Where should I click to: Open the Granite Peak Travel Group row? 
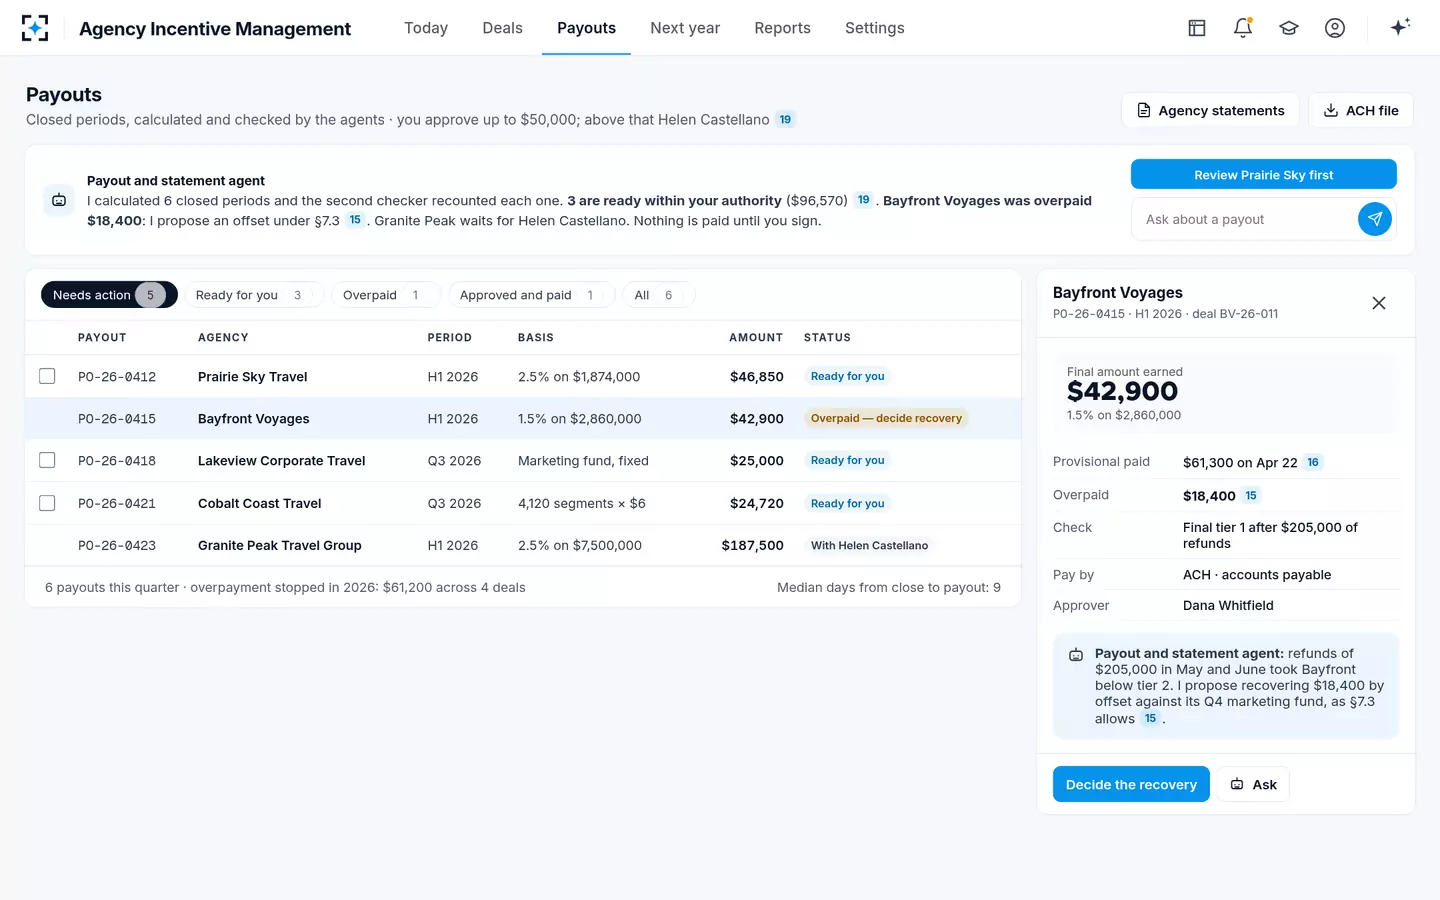tap(523, 545)
